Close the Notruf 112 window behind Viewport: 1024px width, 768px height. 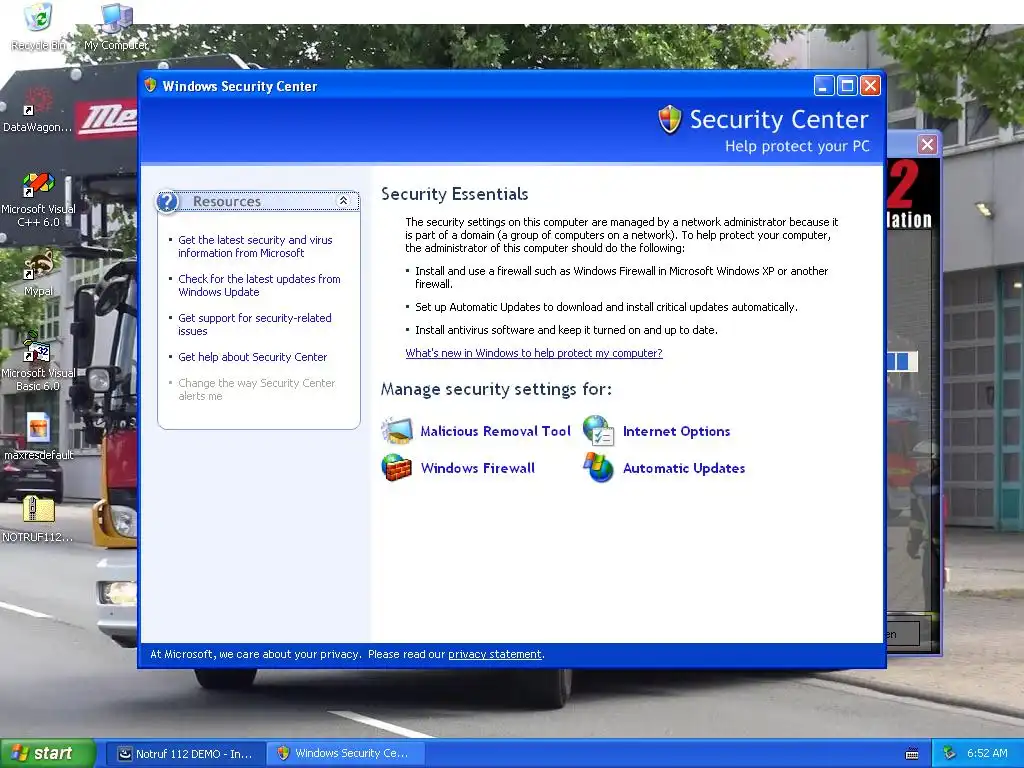[x=927, y=144]
